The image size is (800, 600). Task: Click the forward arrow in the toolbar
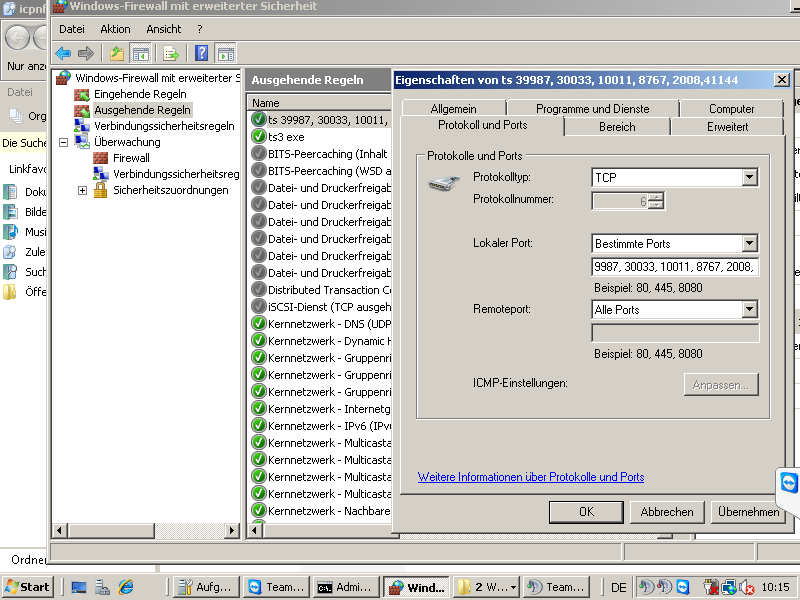pos(86,53)
